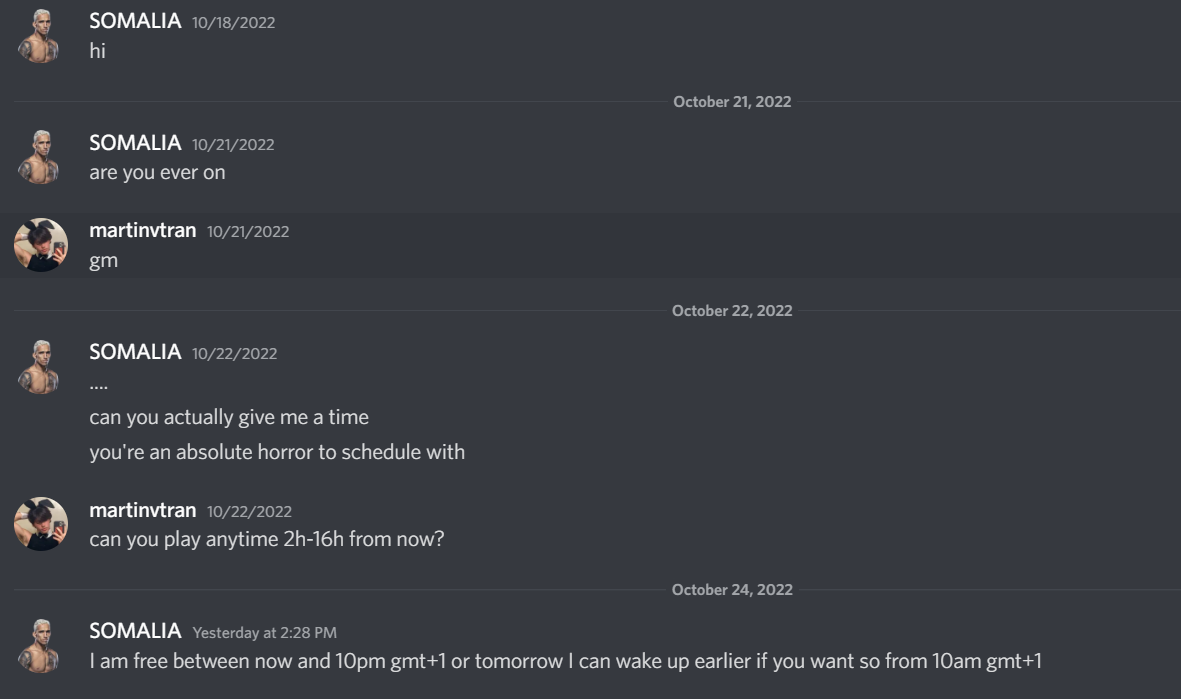The height and width of the screenshot is (699, 1181).
Task: Select the "can you play anytime 2h-16h" message
Action: click(281, 539)
